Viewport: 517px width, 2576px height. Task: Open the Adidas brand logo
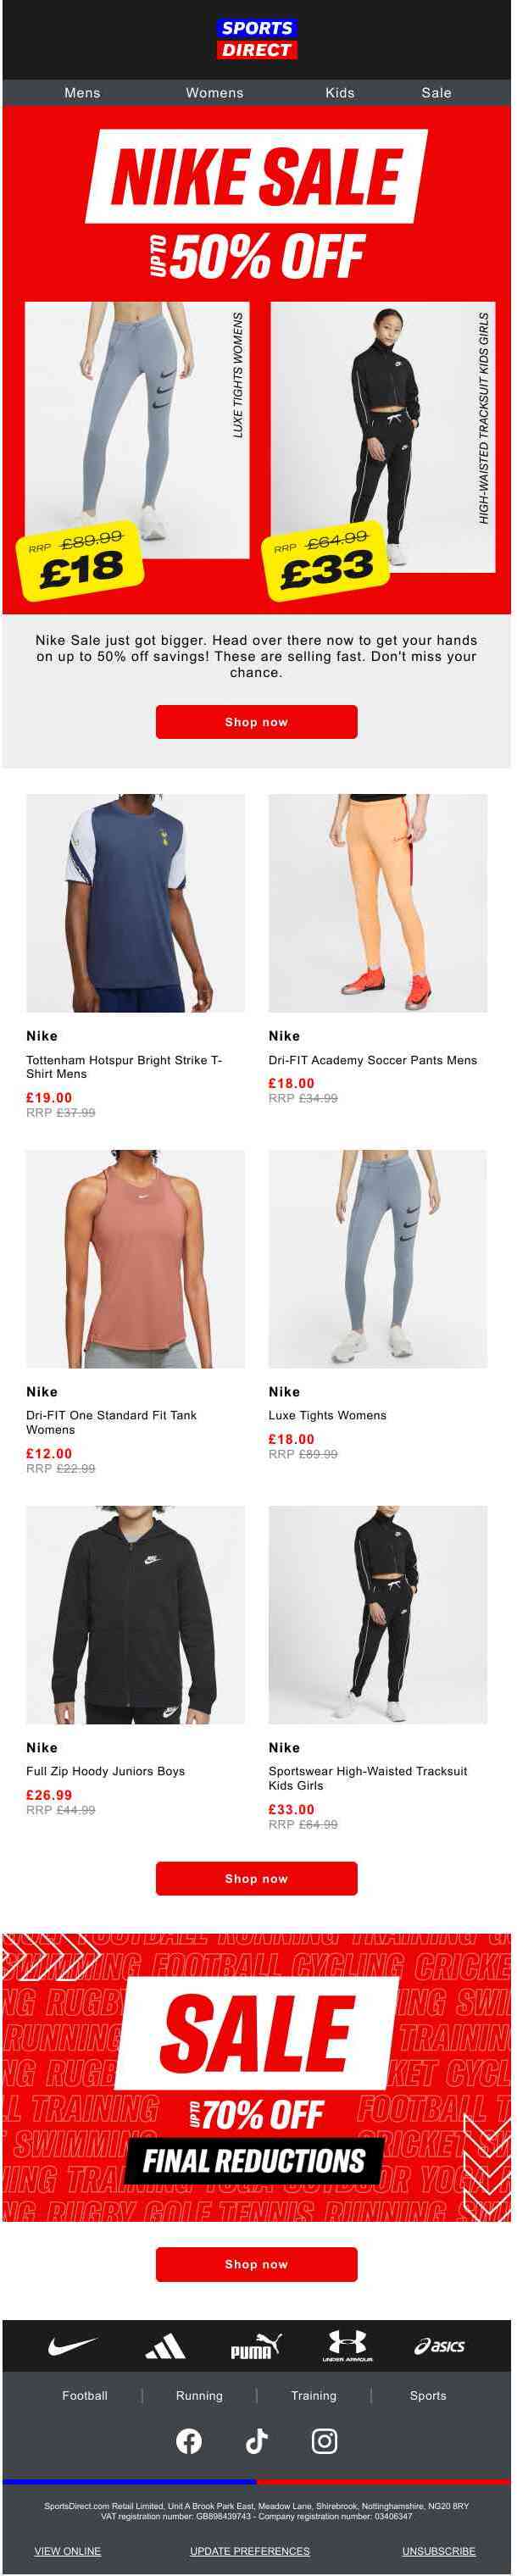click(x=165, y=2346)
